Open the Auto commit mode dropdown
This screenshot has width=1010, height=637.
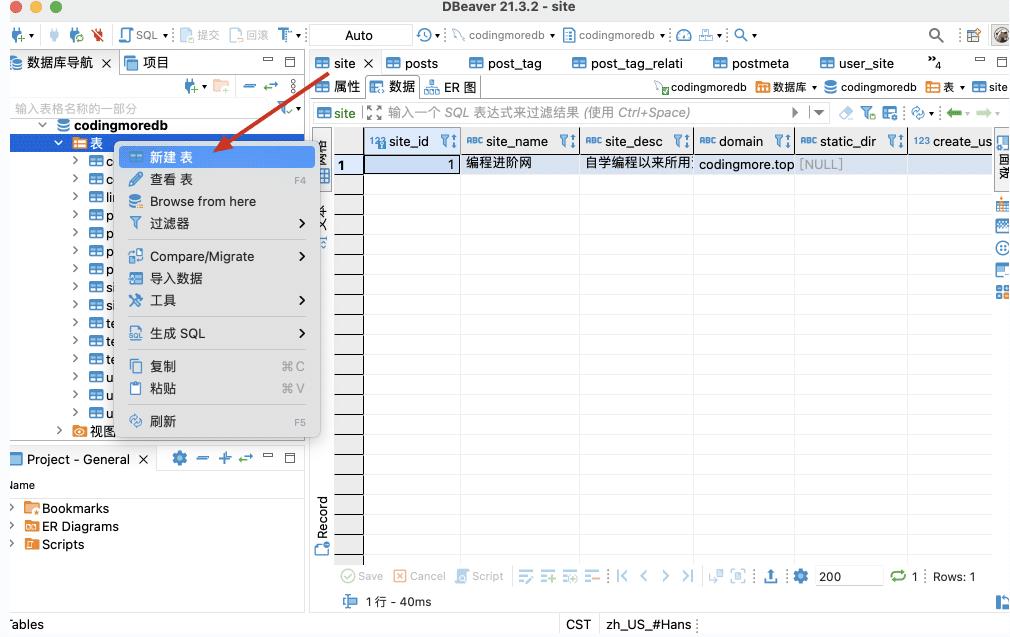click(x=359, y=35)
